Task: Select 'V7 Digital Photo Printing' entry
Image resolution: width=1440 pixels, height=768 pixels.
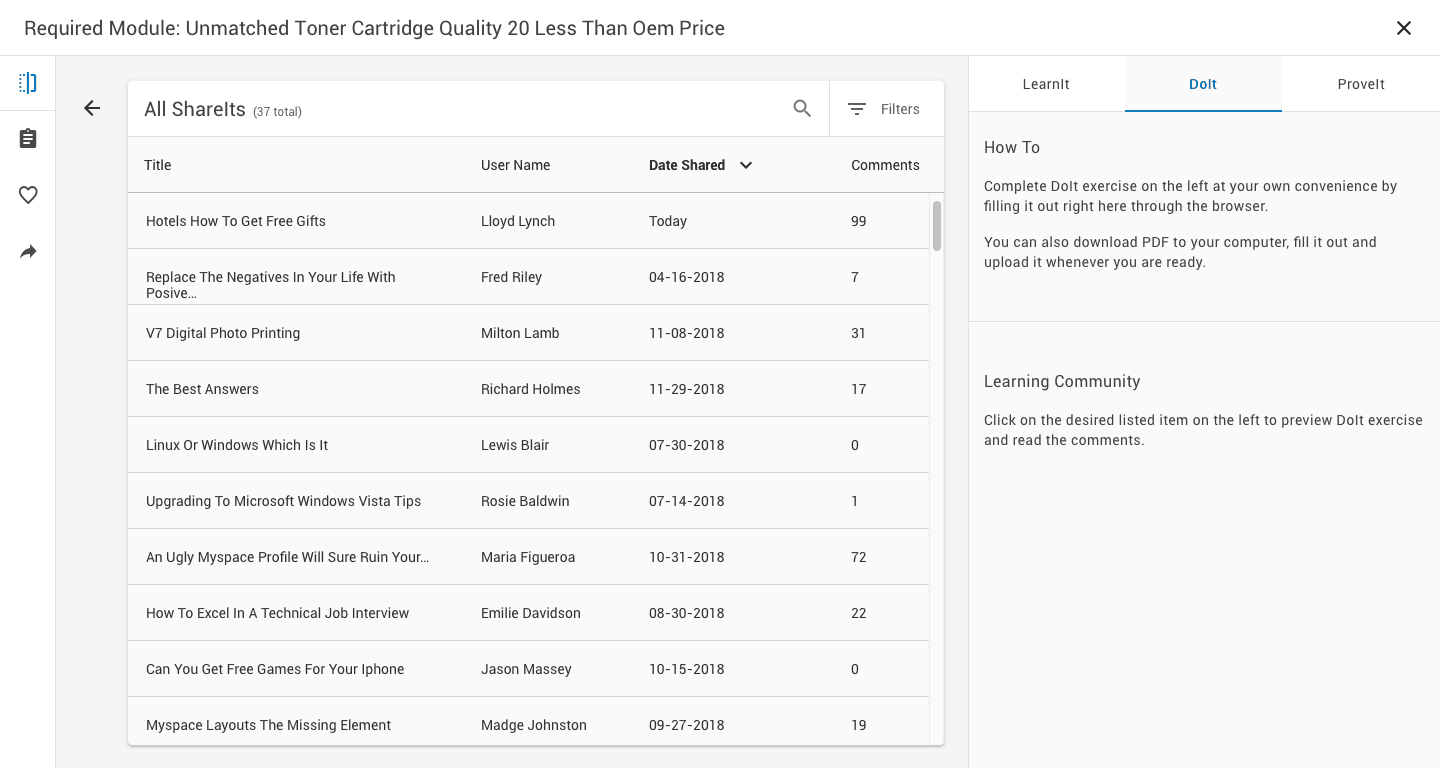Action: (x=223, y=333)
